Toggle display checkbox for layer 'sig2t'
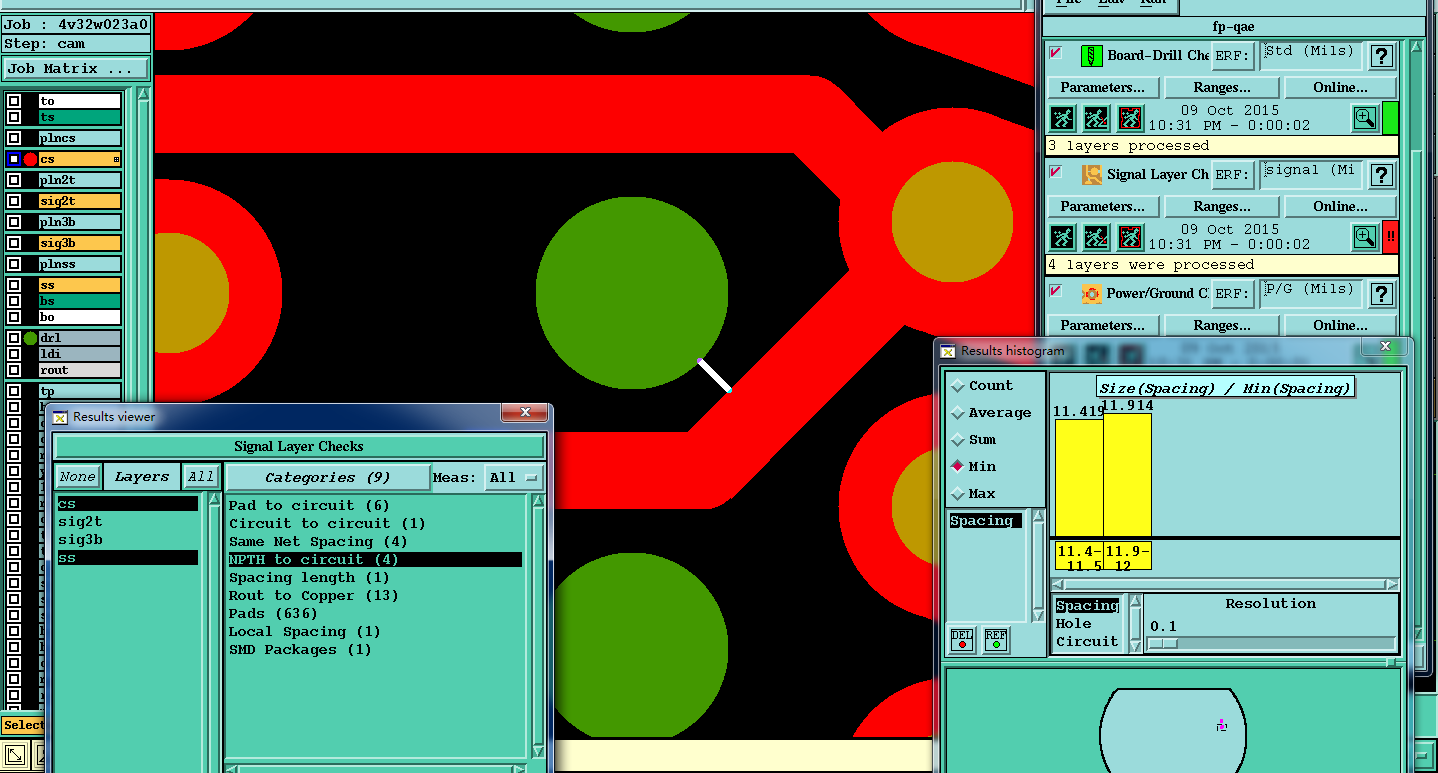The width and height of the screenshot is (1438, 773). click(14, 201)
